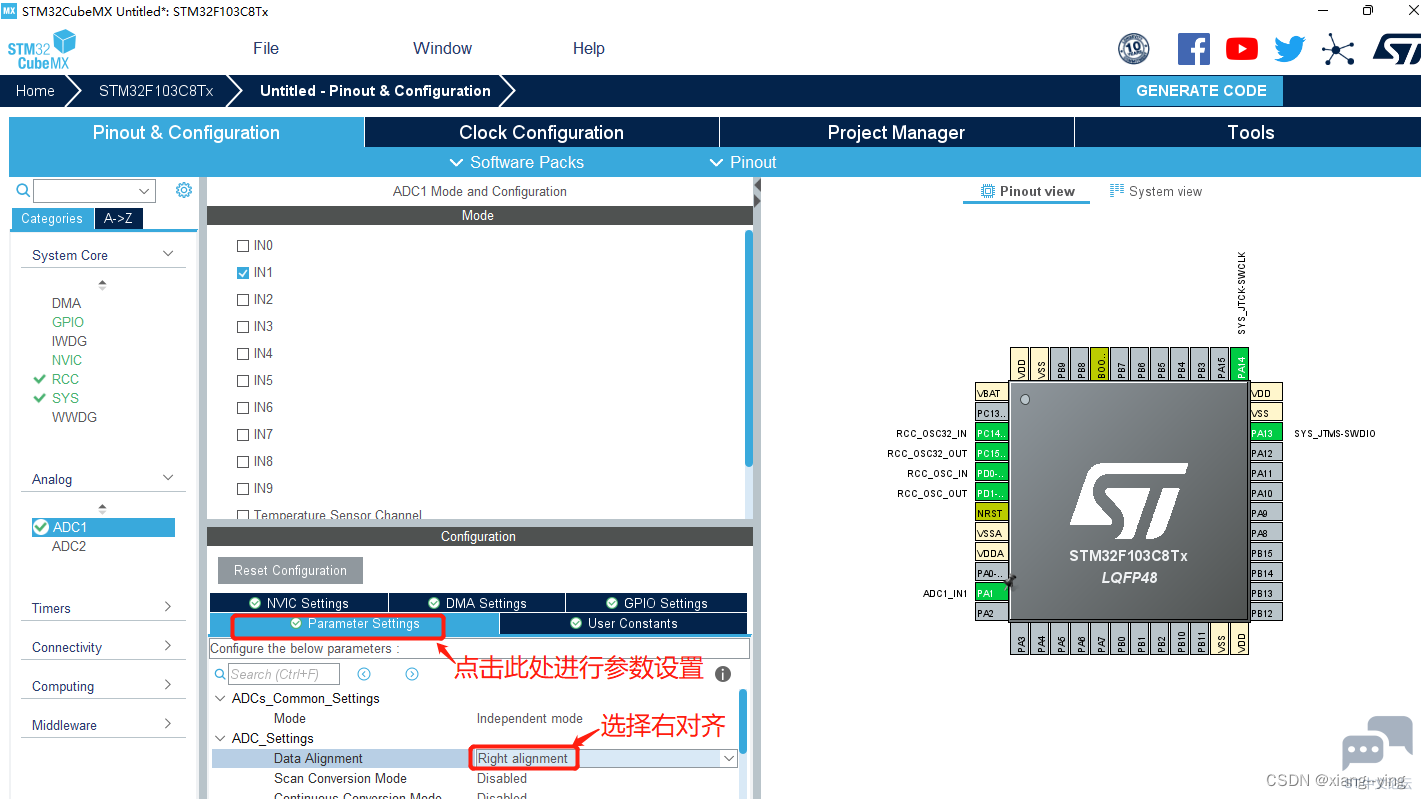
Task: Switch to System view
Action: point(1156,191)
